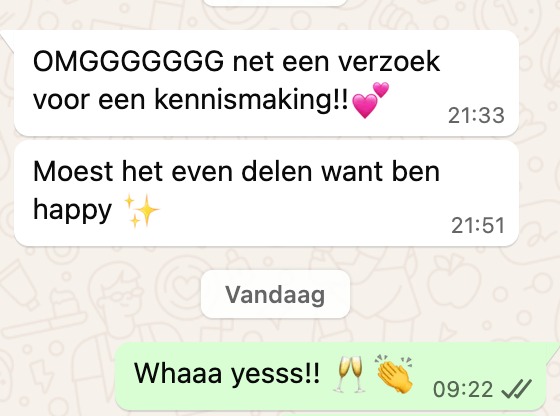
Task: Click the double check mark read receipt
Action: [516, 389]
